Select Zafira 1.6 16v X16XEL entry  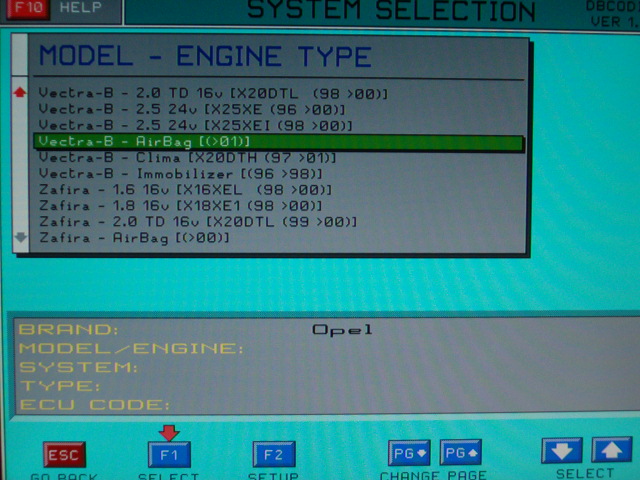[185, 190]
